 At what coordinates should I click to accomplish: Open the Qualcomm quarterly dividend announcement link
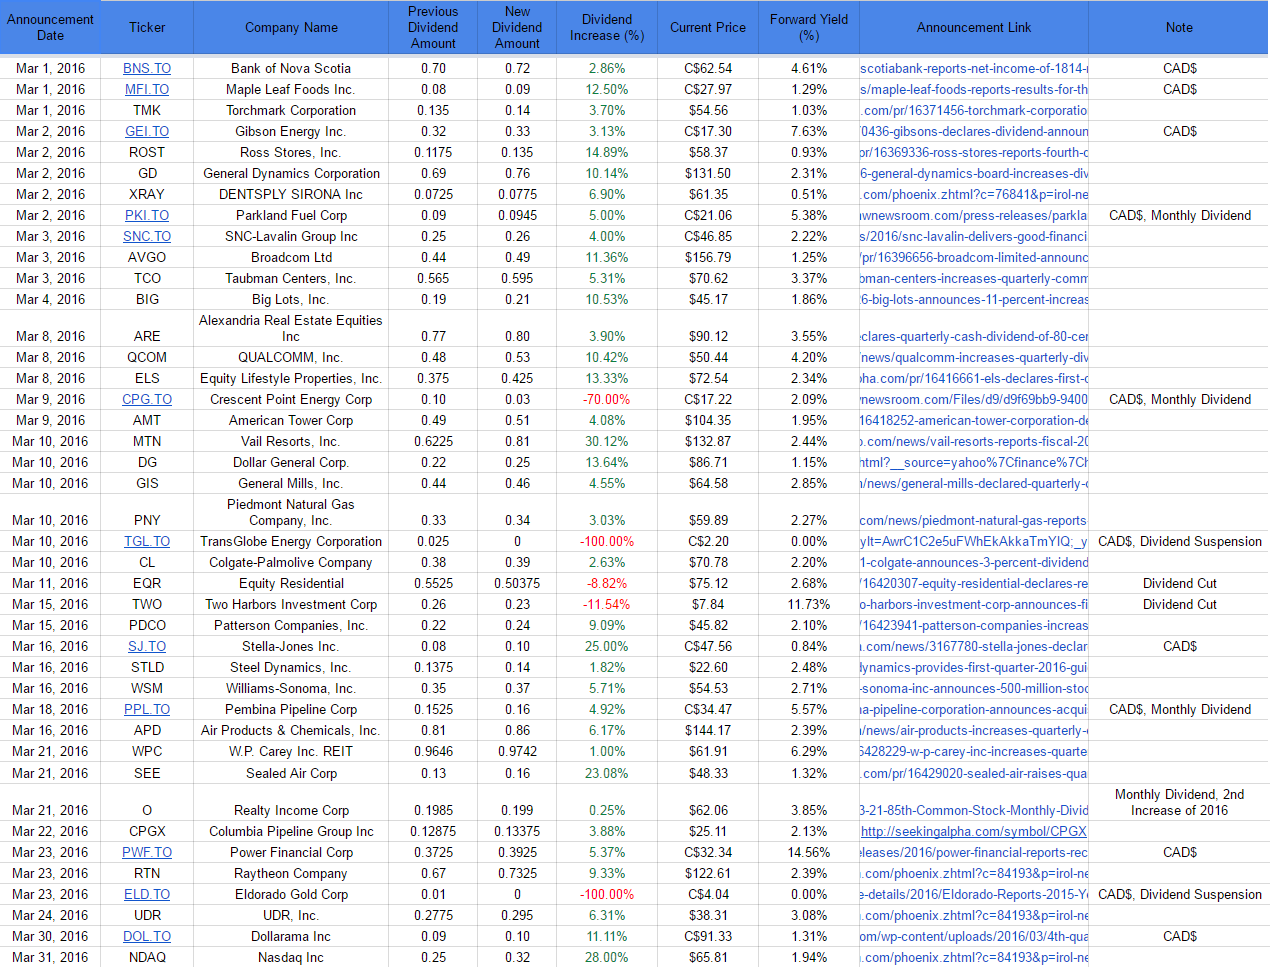[x=974, y=357]
